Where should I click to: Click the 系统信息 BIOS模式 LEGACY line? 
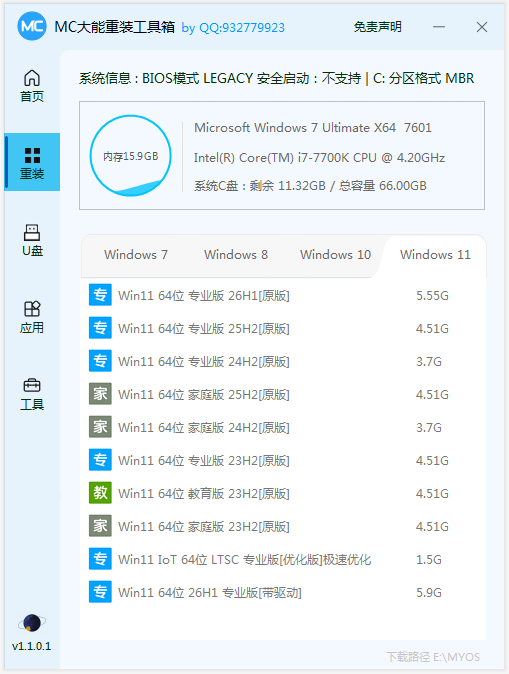276,78
